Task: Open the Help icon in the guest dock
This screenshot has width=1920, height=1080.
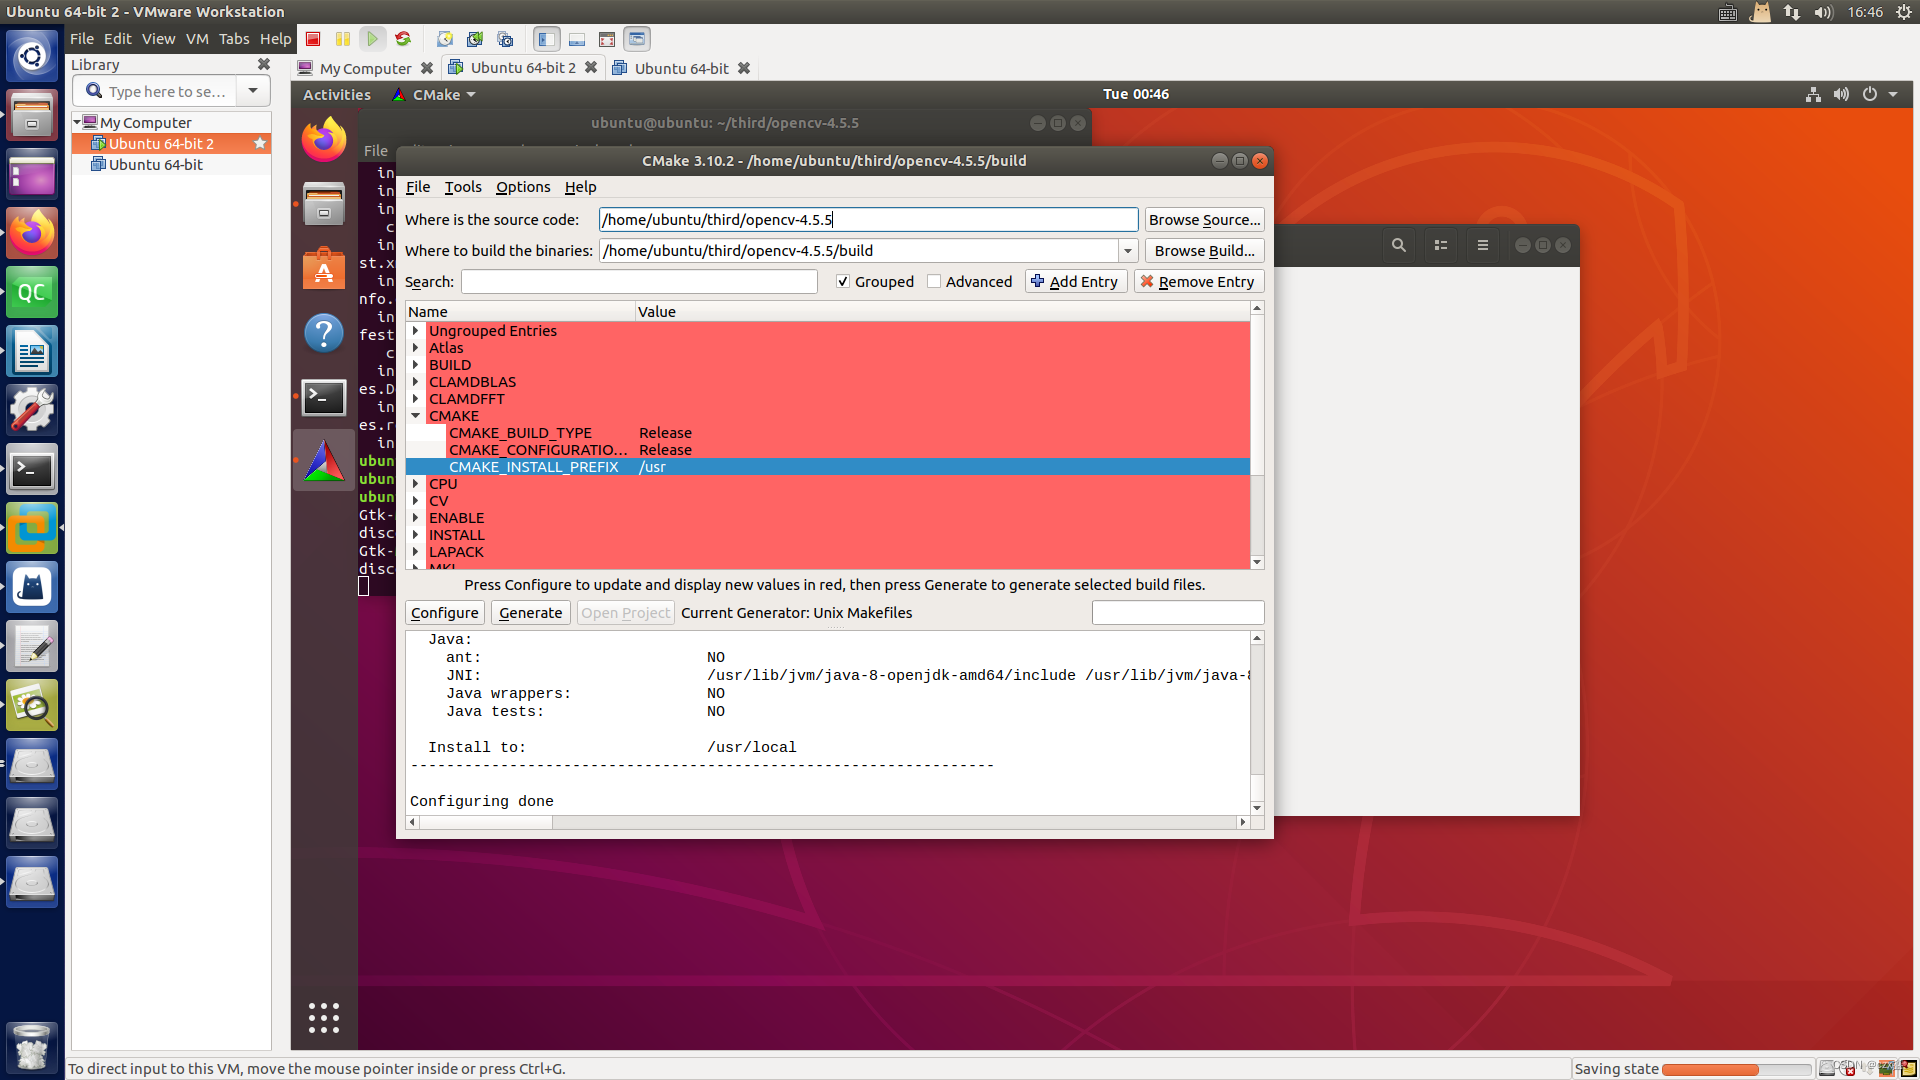Action: (324, 333)
